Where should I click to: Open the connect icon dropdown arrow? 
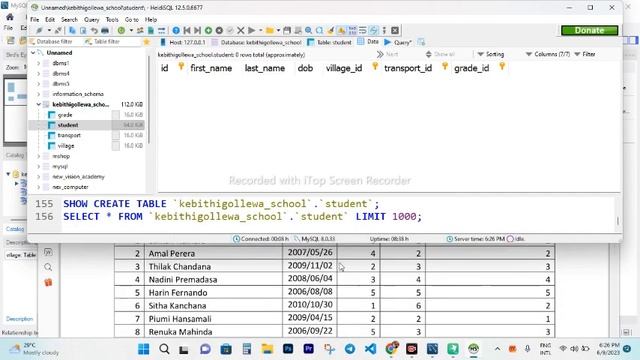click(50, 30)
